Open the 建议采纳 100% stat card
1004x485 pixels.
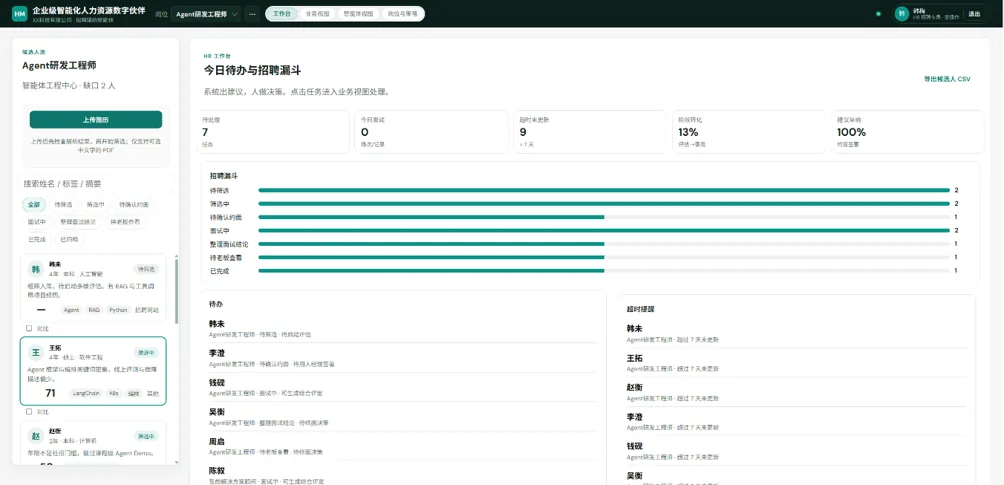[x=908, y=132]
